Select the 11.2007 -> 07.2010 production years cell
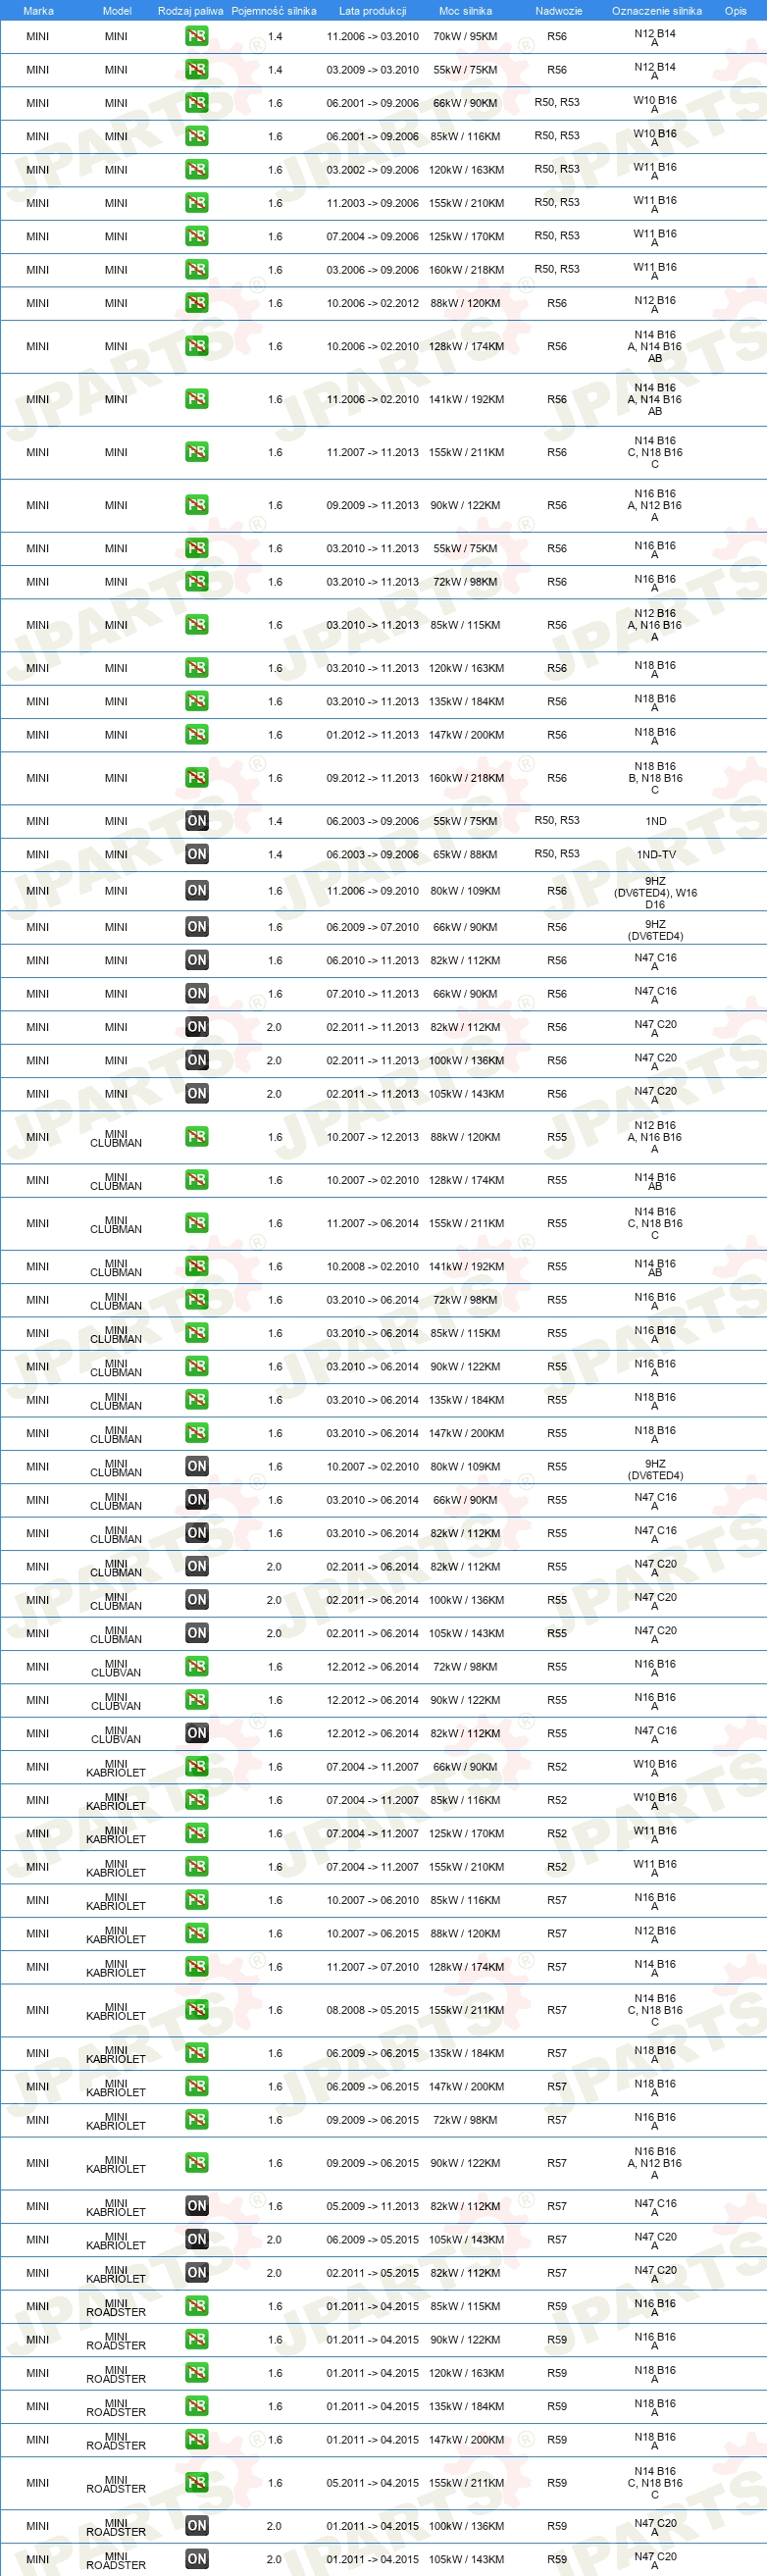 coord(372,1967)
